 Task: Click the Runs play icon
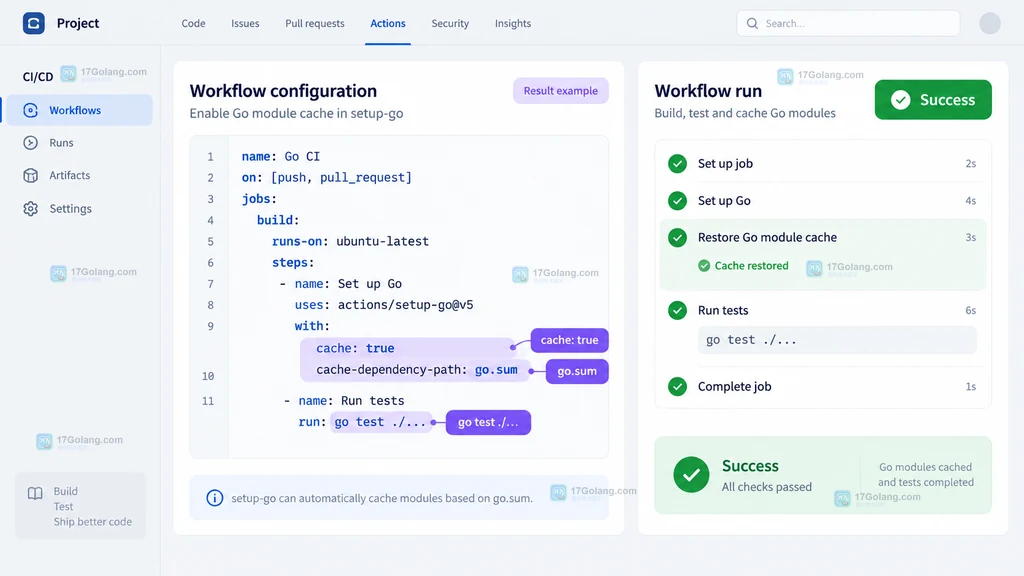31,142
